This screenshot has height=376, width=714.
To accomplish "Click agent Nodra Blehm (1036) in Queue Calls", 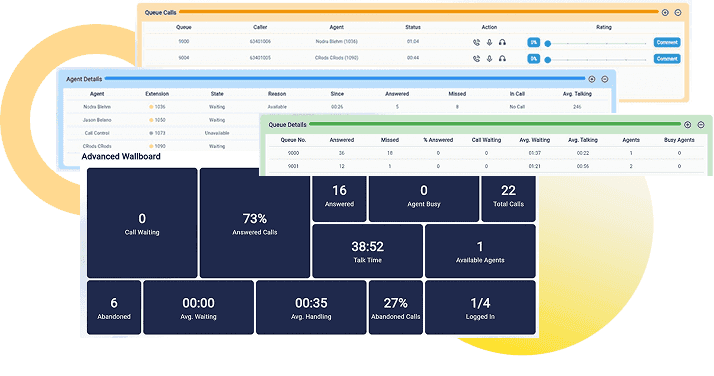I will click(337, 41).
